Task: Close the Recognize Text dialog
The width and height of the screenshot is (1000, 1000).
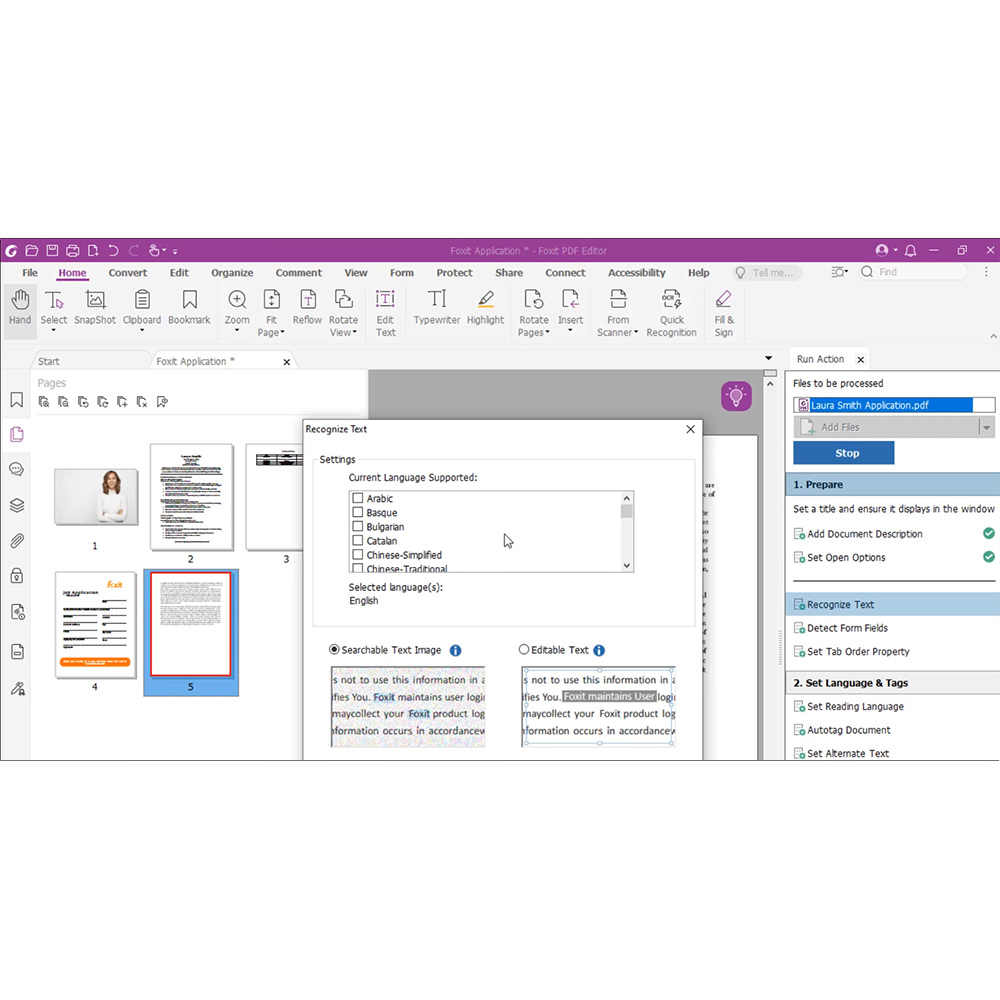Action: tap(690, 429)
